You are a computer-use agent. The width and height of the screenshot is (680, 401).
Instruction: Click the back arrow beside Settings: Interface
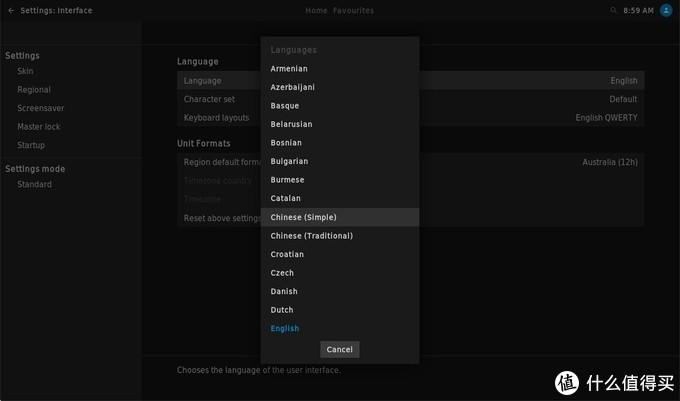(x=10, y=11)
